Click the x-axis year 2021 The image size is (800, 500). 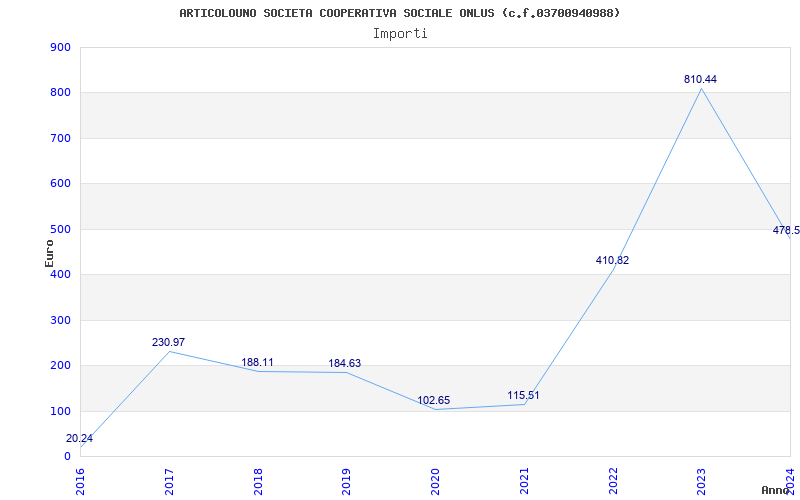click(x=524, y=482)
